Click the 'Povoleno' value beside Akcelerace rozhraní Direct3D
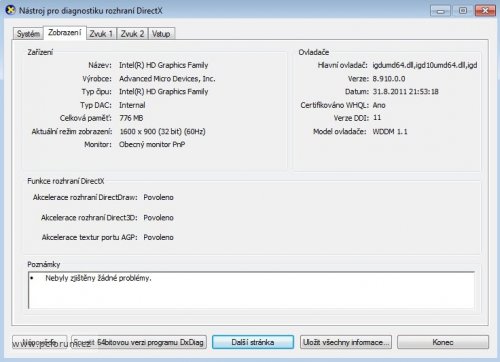Screen dimensions: 500x362 pyautogui.click(x=159, y=218)
